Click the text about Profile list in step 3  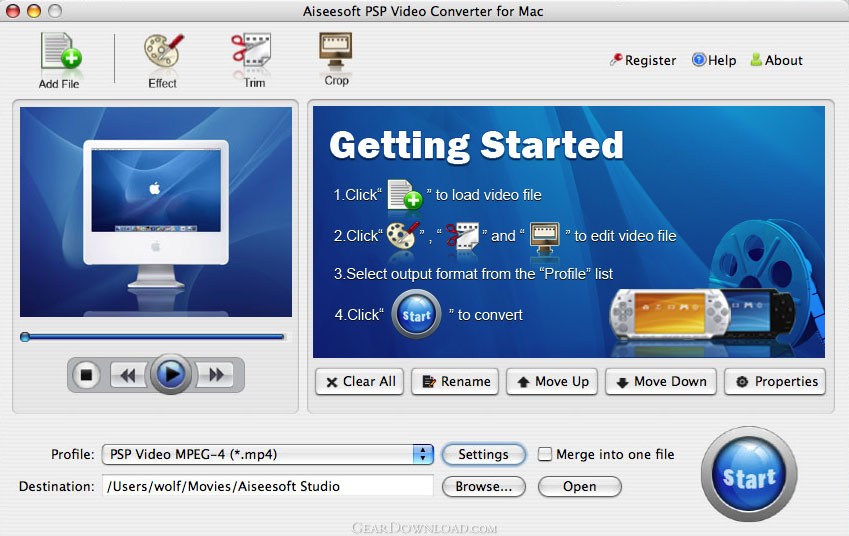point(474,273)
